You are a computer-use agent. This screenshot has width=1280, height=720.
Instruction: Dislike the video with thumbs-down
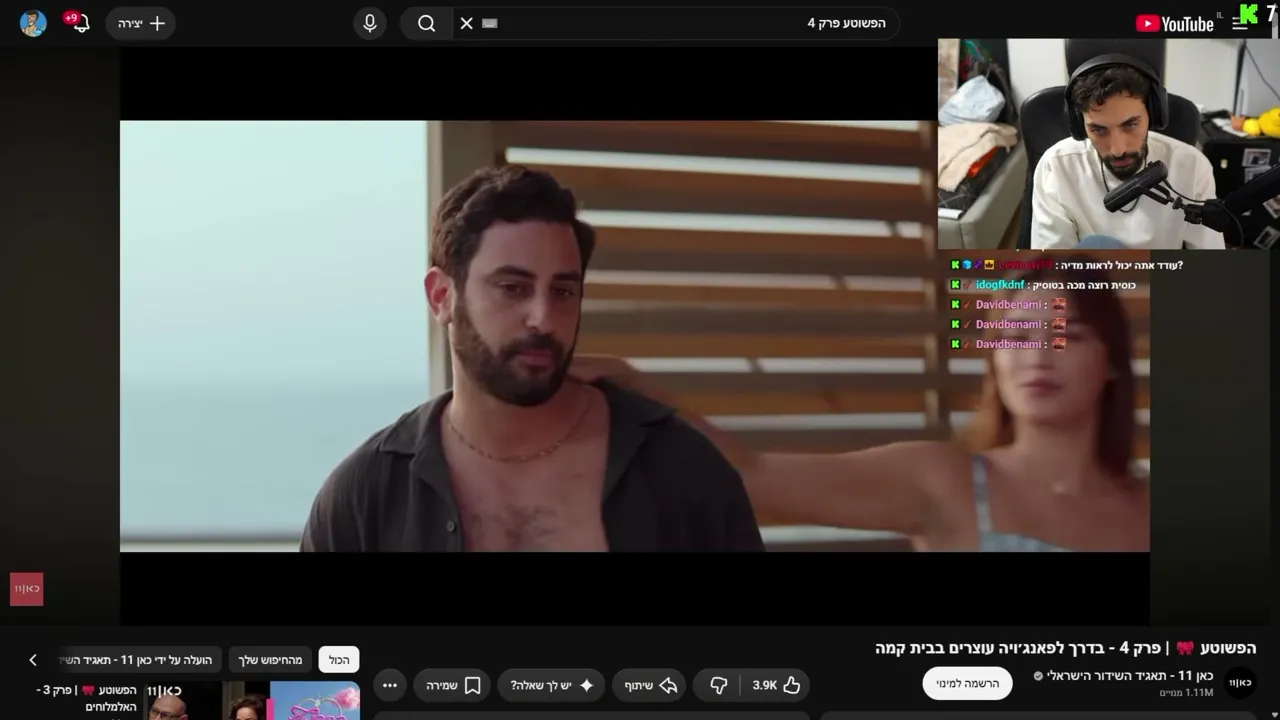(x=718, y=685)
